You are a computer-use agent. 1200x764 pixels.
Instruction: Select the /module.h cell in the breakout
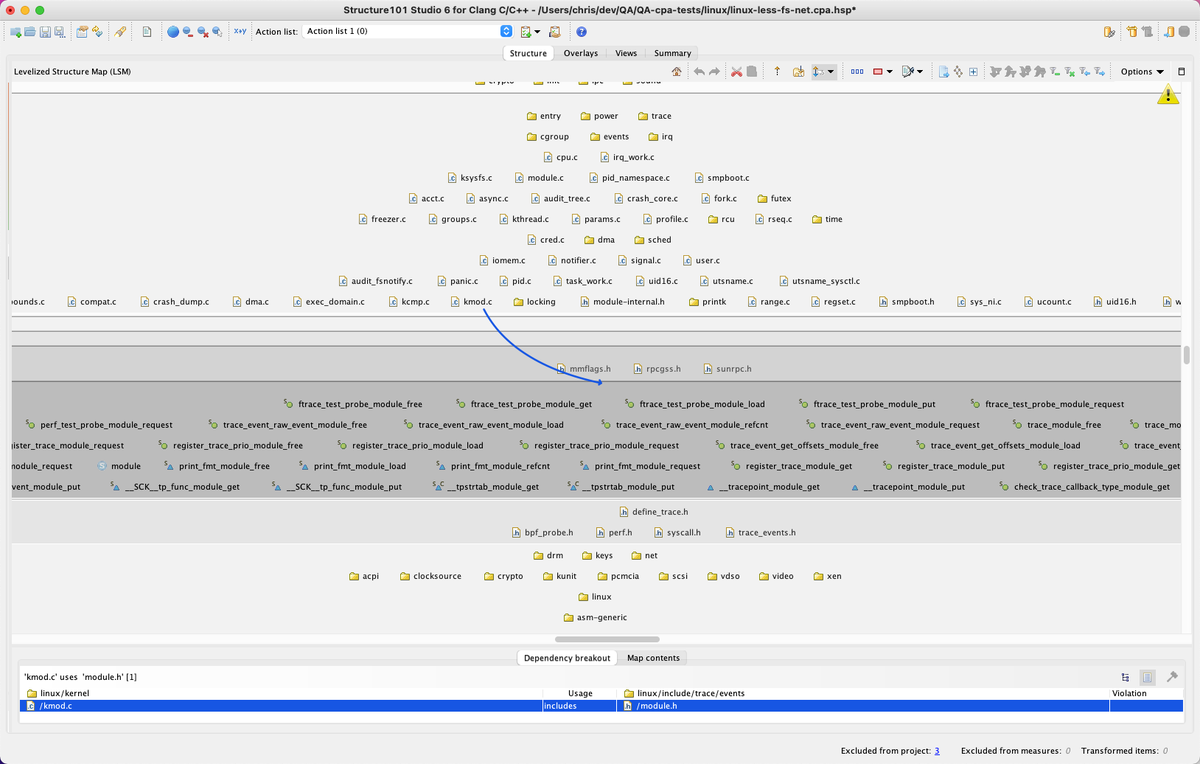863,705
